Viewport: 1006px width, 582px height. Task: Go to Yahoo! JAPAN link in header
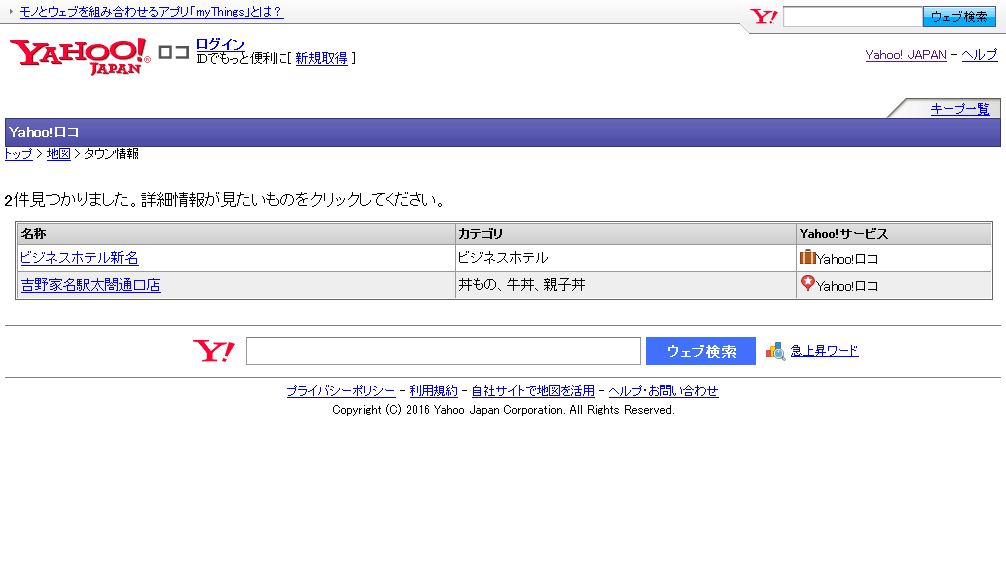(x=905, y=55)
